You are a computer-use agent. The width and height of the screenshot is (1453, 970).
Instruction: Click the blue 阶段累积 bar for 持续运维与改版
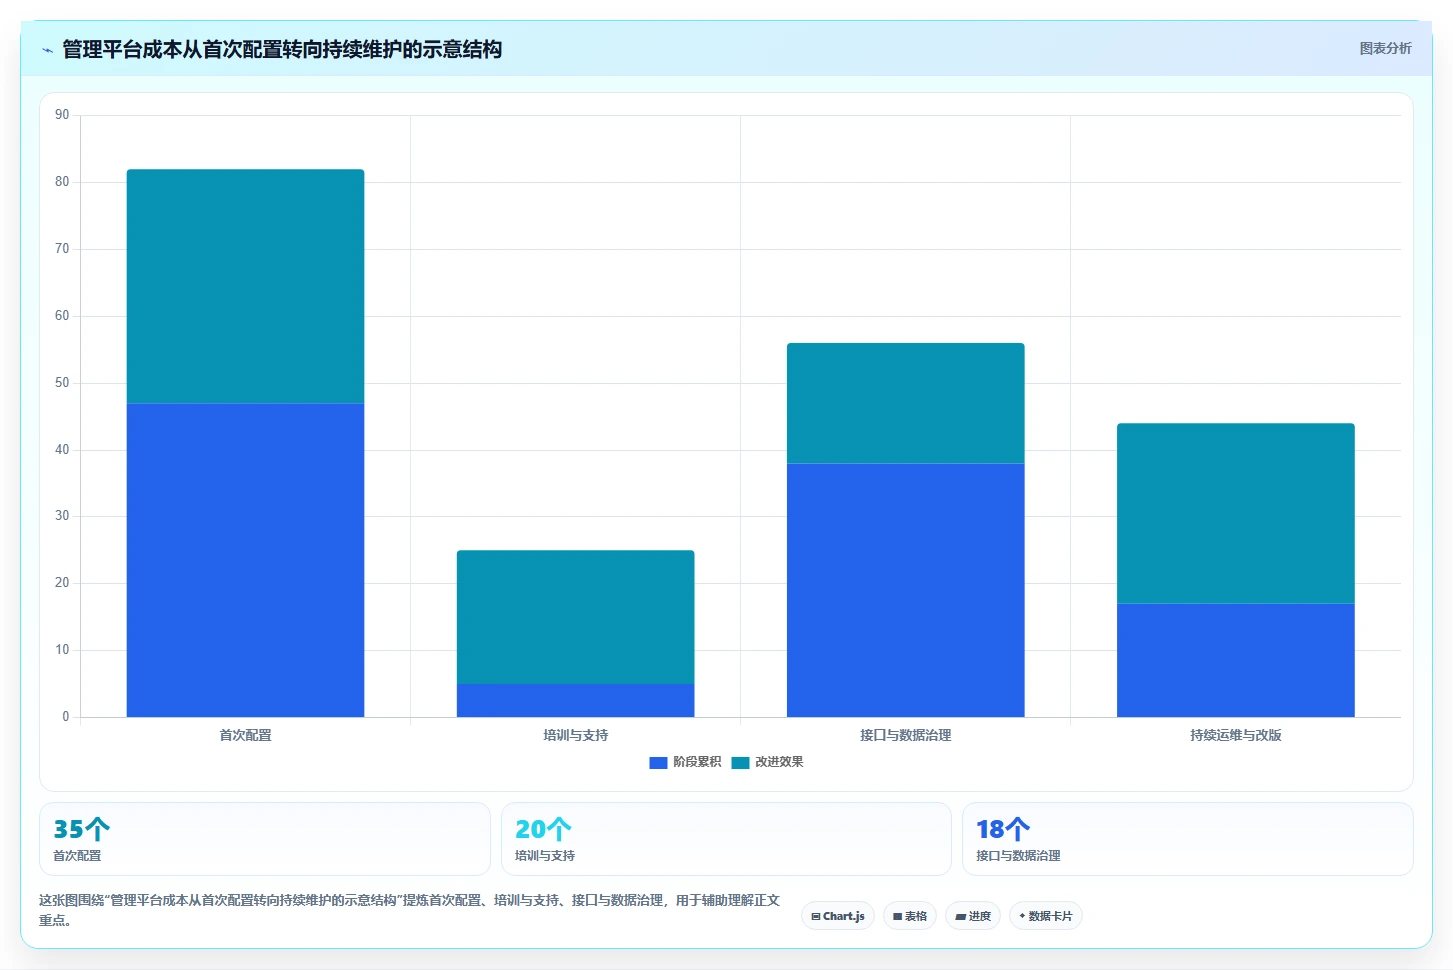1235,660
